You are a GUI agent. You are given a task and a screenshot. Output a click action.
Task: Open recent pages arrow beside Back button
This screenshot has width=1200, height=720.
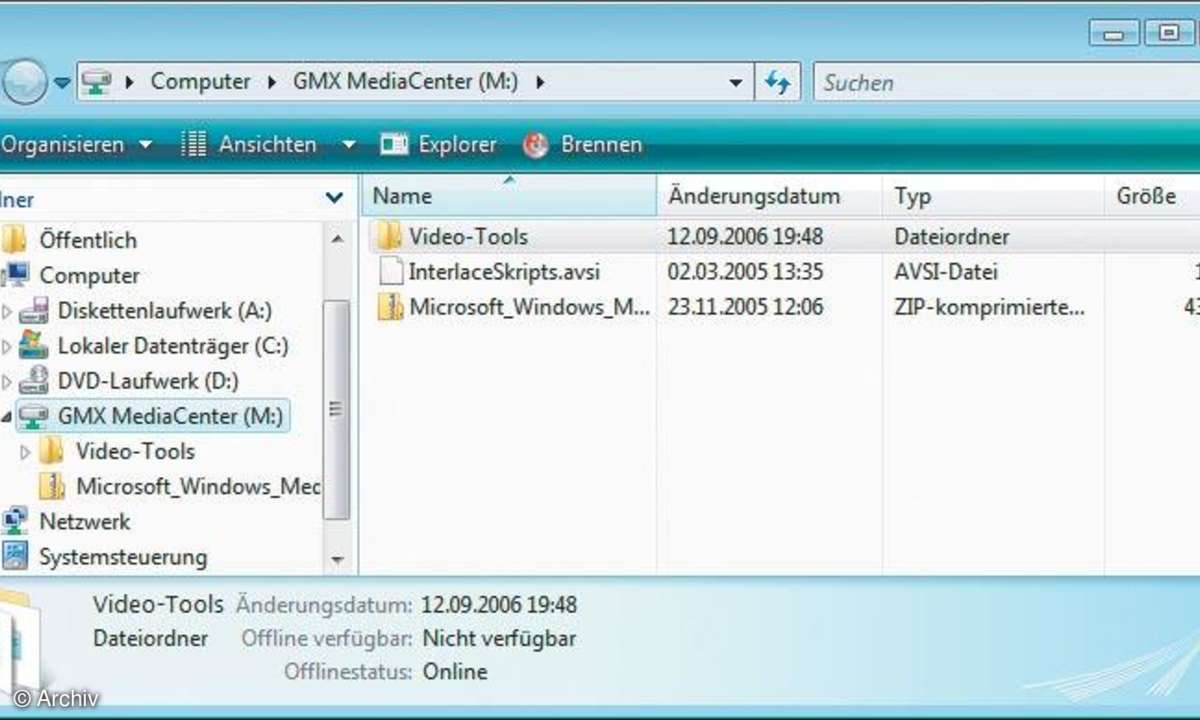pos(62,83)
